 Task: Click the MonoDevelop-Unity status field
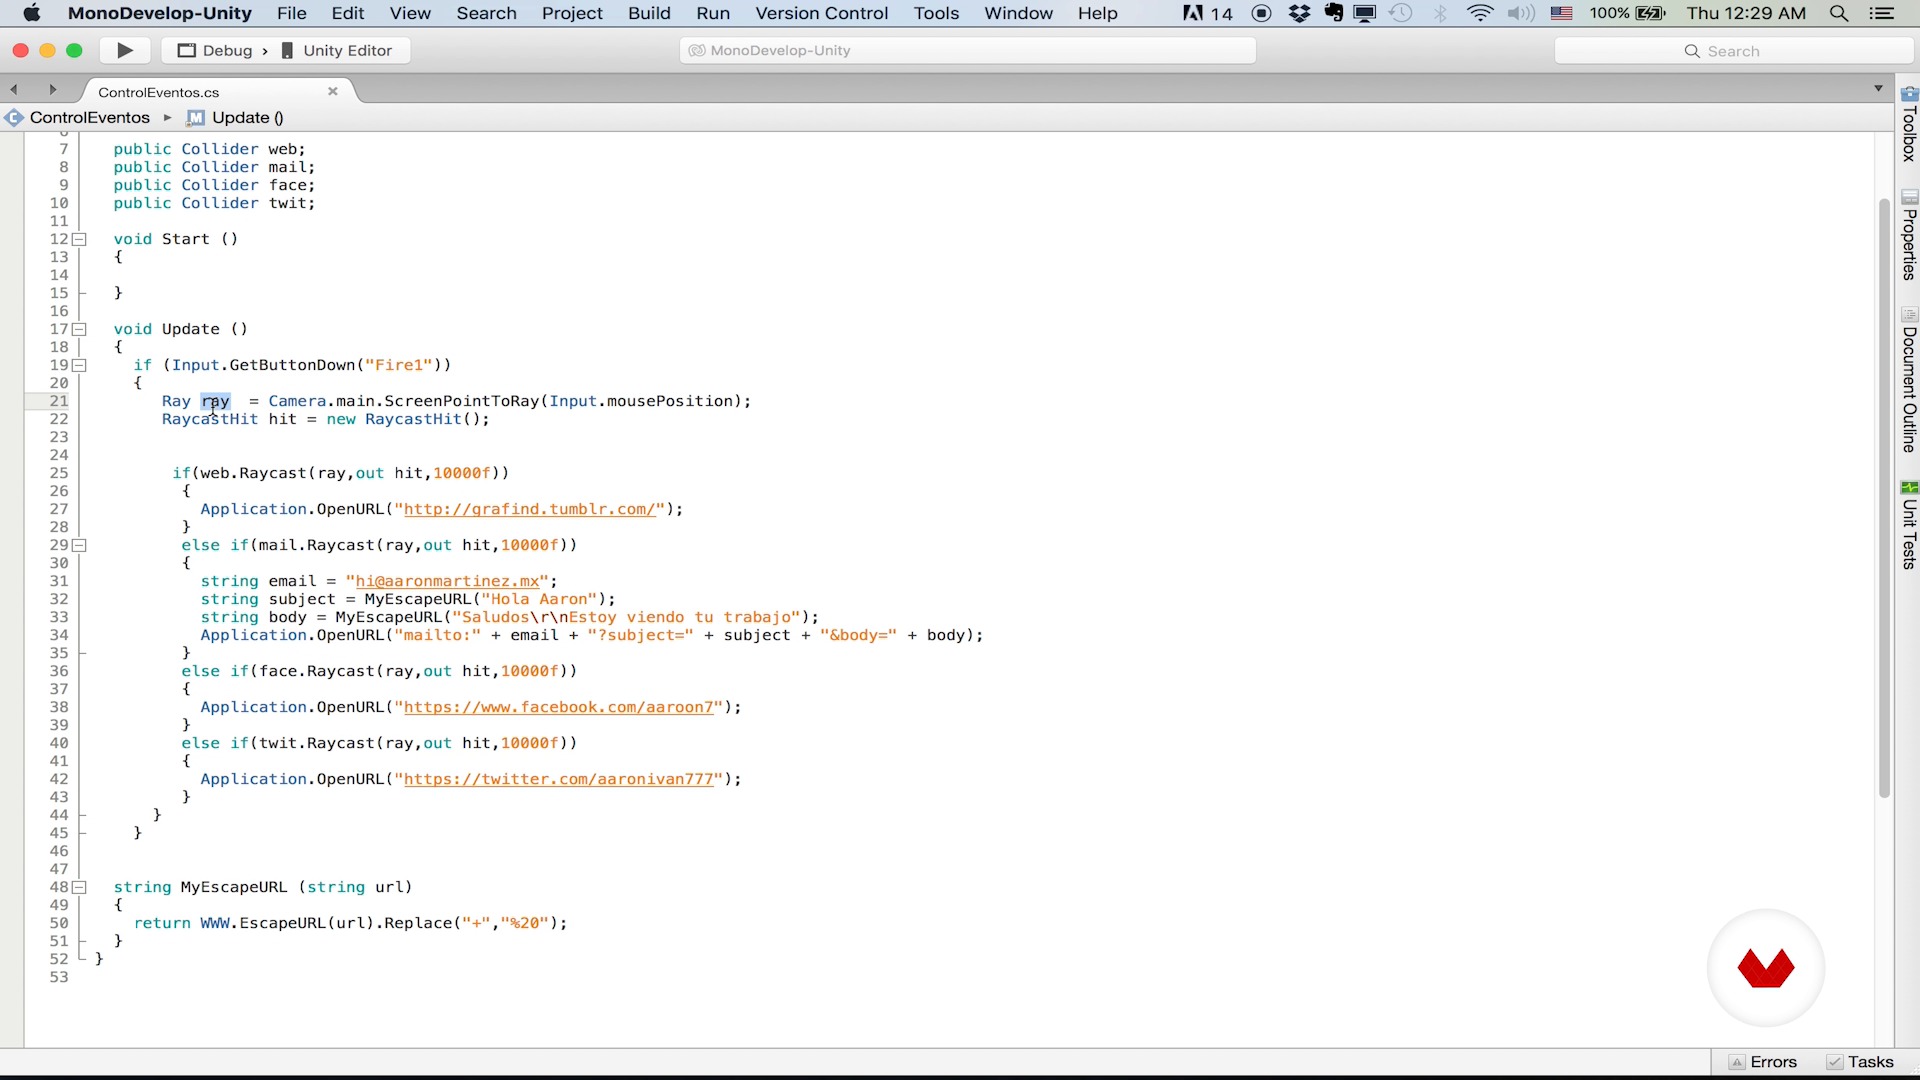[968, 50]
